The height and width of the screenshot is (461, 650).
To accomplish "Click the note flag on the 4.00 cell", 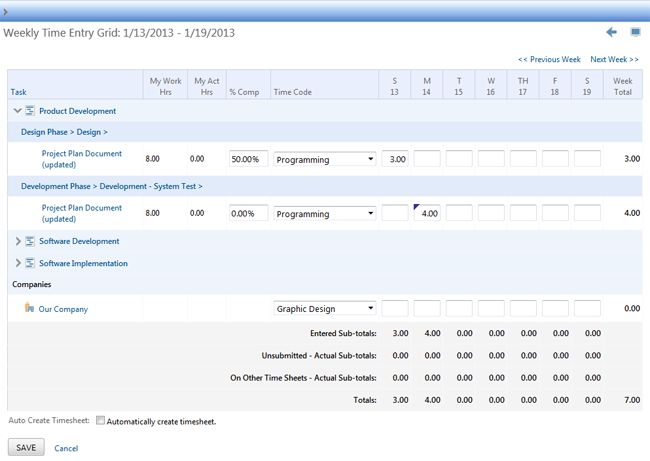I will tap(416, 206).
